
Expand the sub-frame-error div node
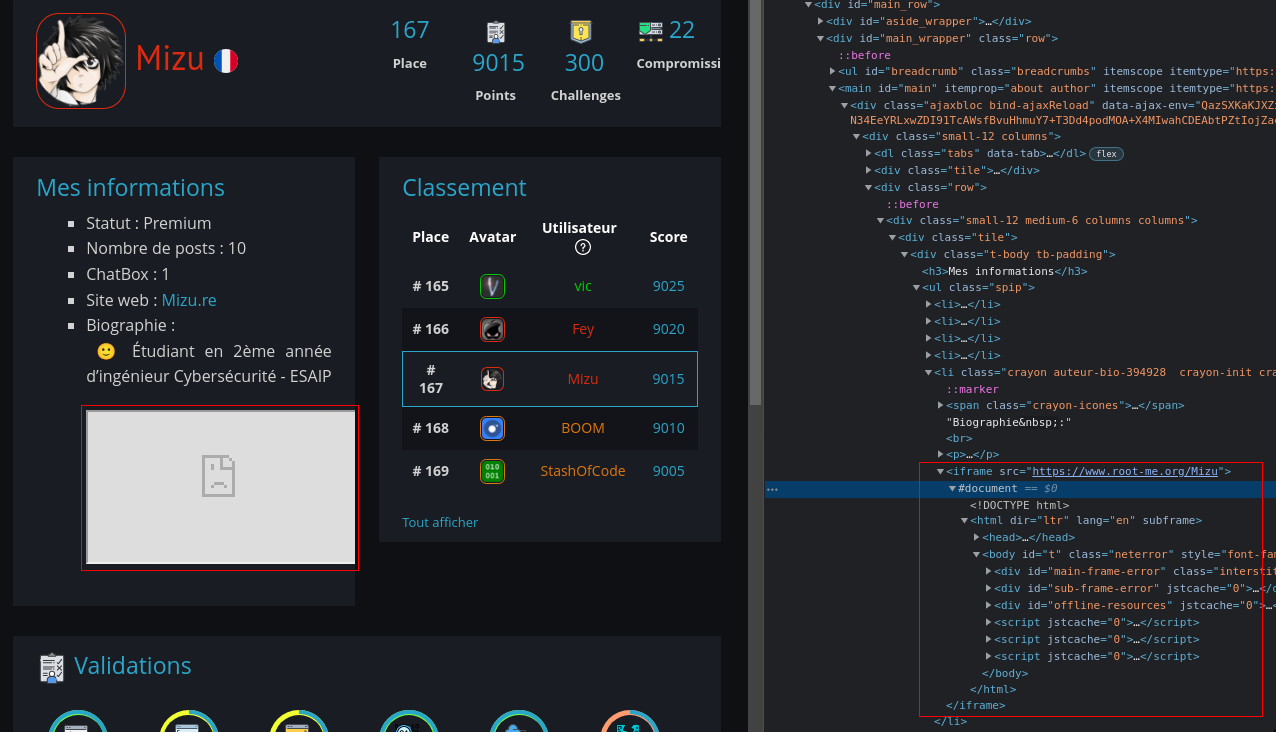tap(989, 589)
